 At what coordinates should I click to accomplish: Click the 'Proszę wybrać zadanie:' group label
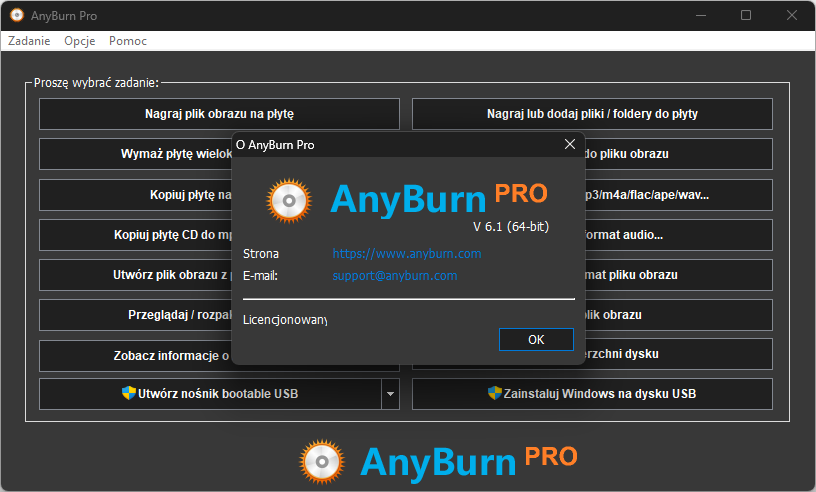(x=96, y=83)
